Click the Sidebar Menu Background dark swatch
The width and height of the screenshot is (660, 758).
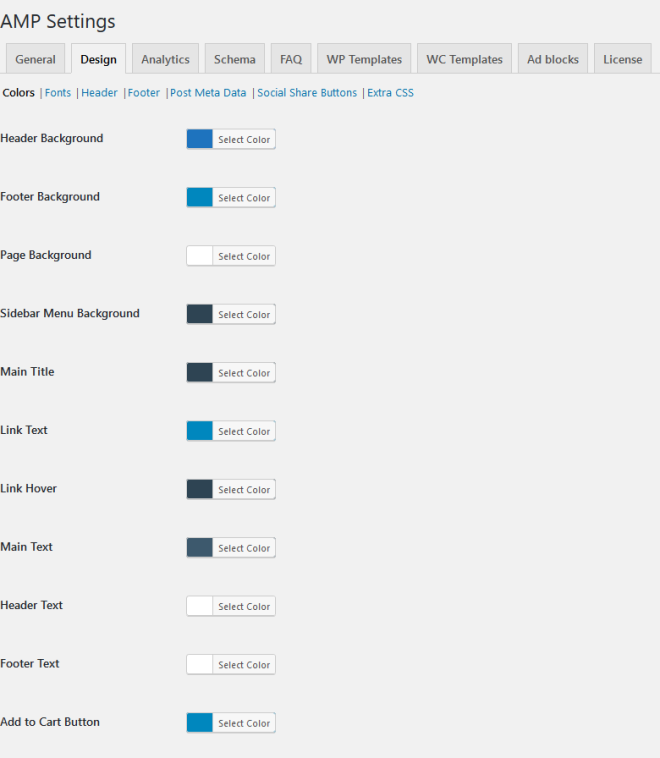(200, 314)
